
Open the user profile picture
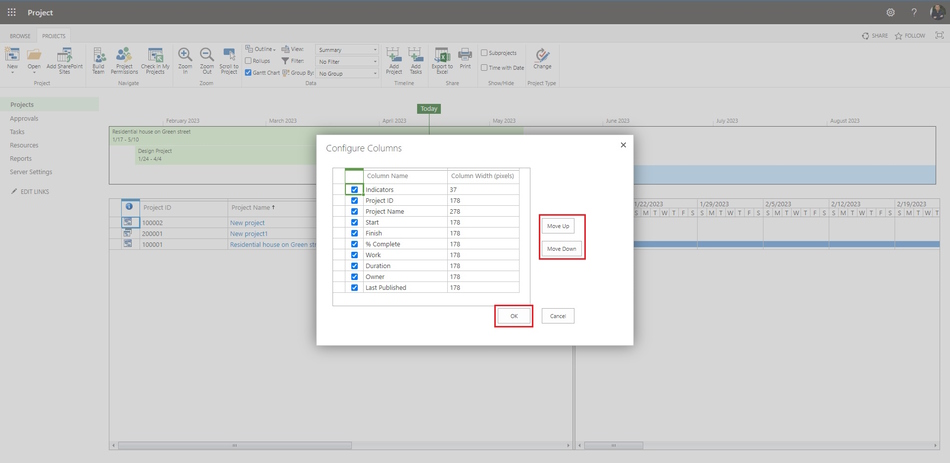tap(937, 12)
